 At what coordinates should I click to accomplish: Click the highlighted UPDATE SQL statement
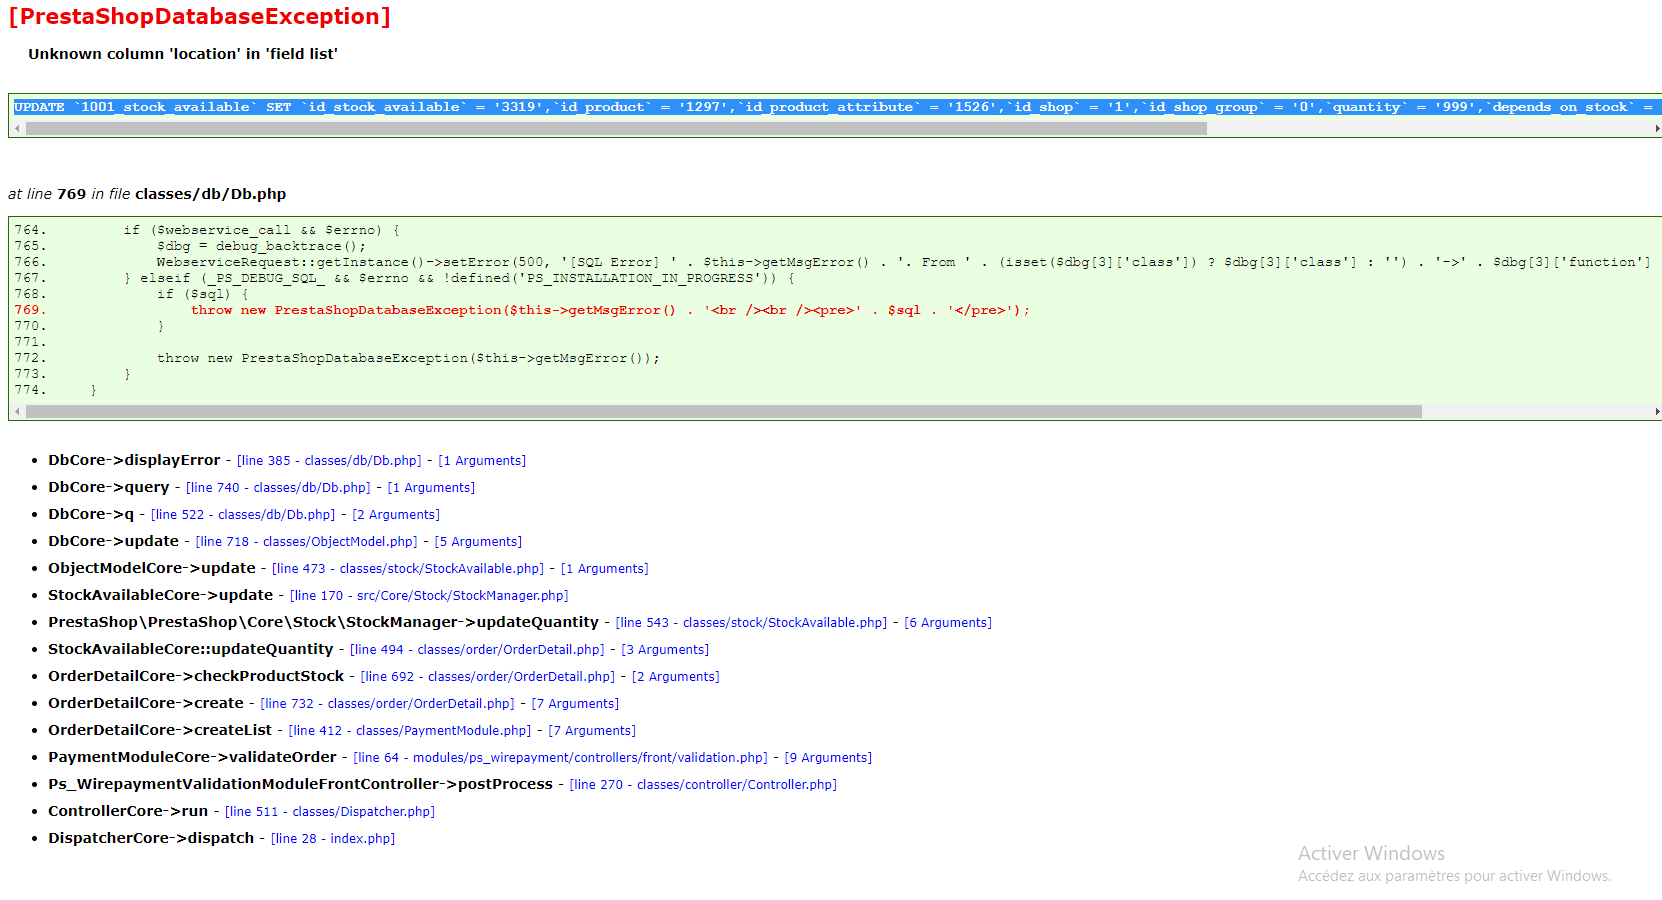pos(837,107)
